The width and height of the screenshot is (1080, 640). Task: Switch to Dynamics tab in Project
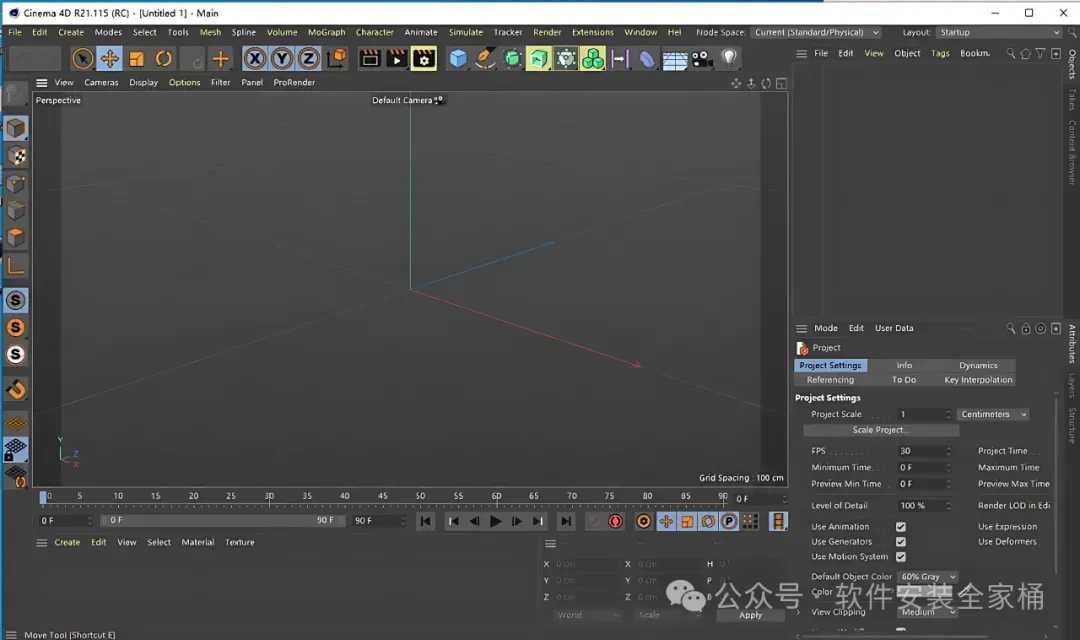[978, 366]
